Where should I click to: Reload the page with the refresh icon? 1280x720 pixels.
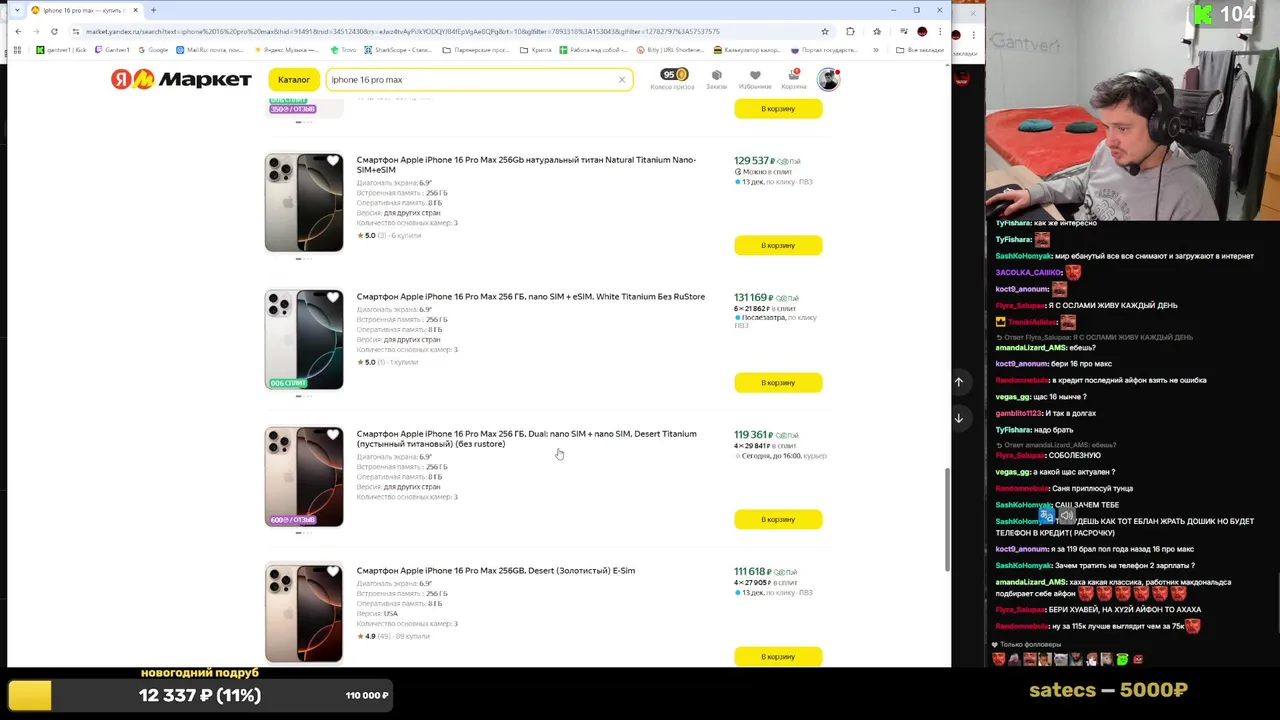[54, 31]
